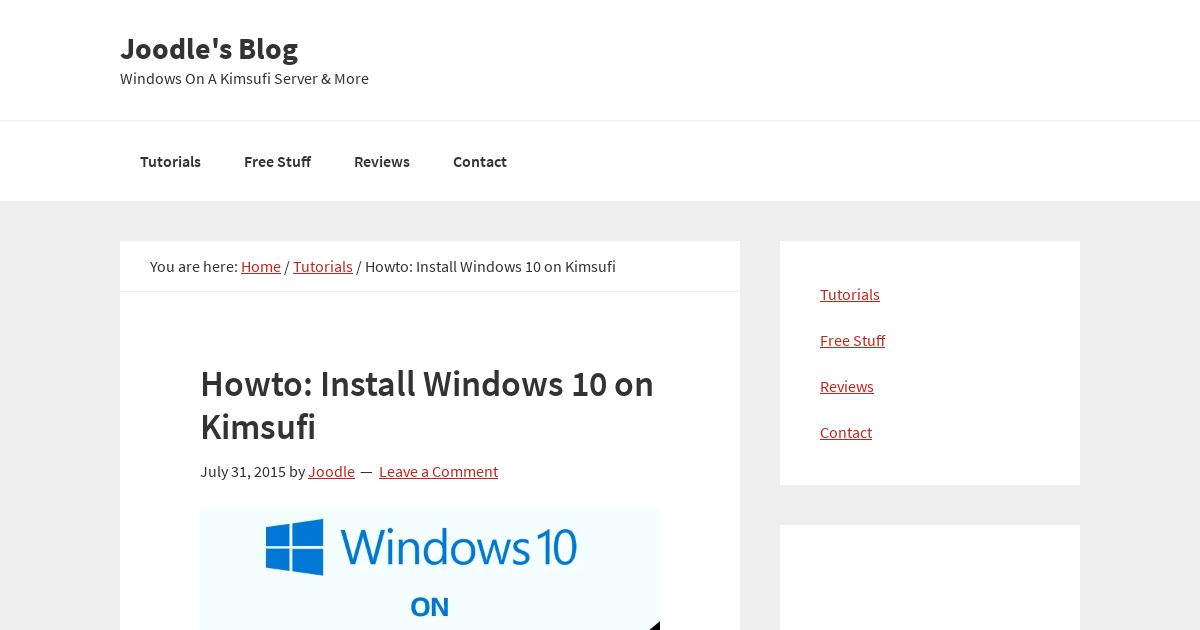
Task: Open Contact in the top navigation
Action: tap(480, 161)
